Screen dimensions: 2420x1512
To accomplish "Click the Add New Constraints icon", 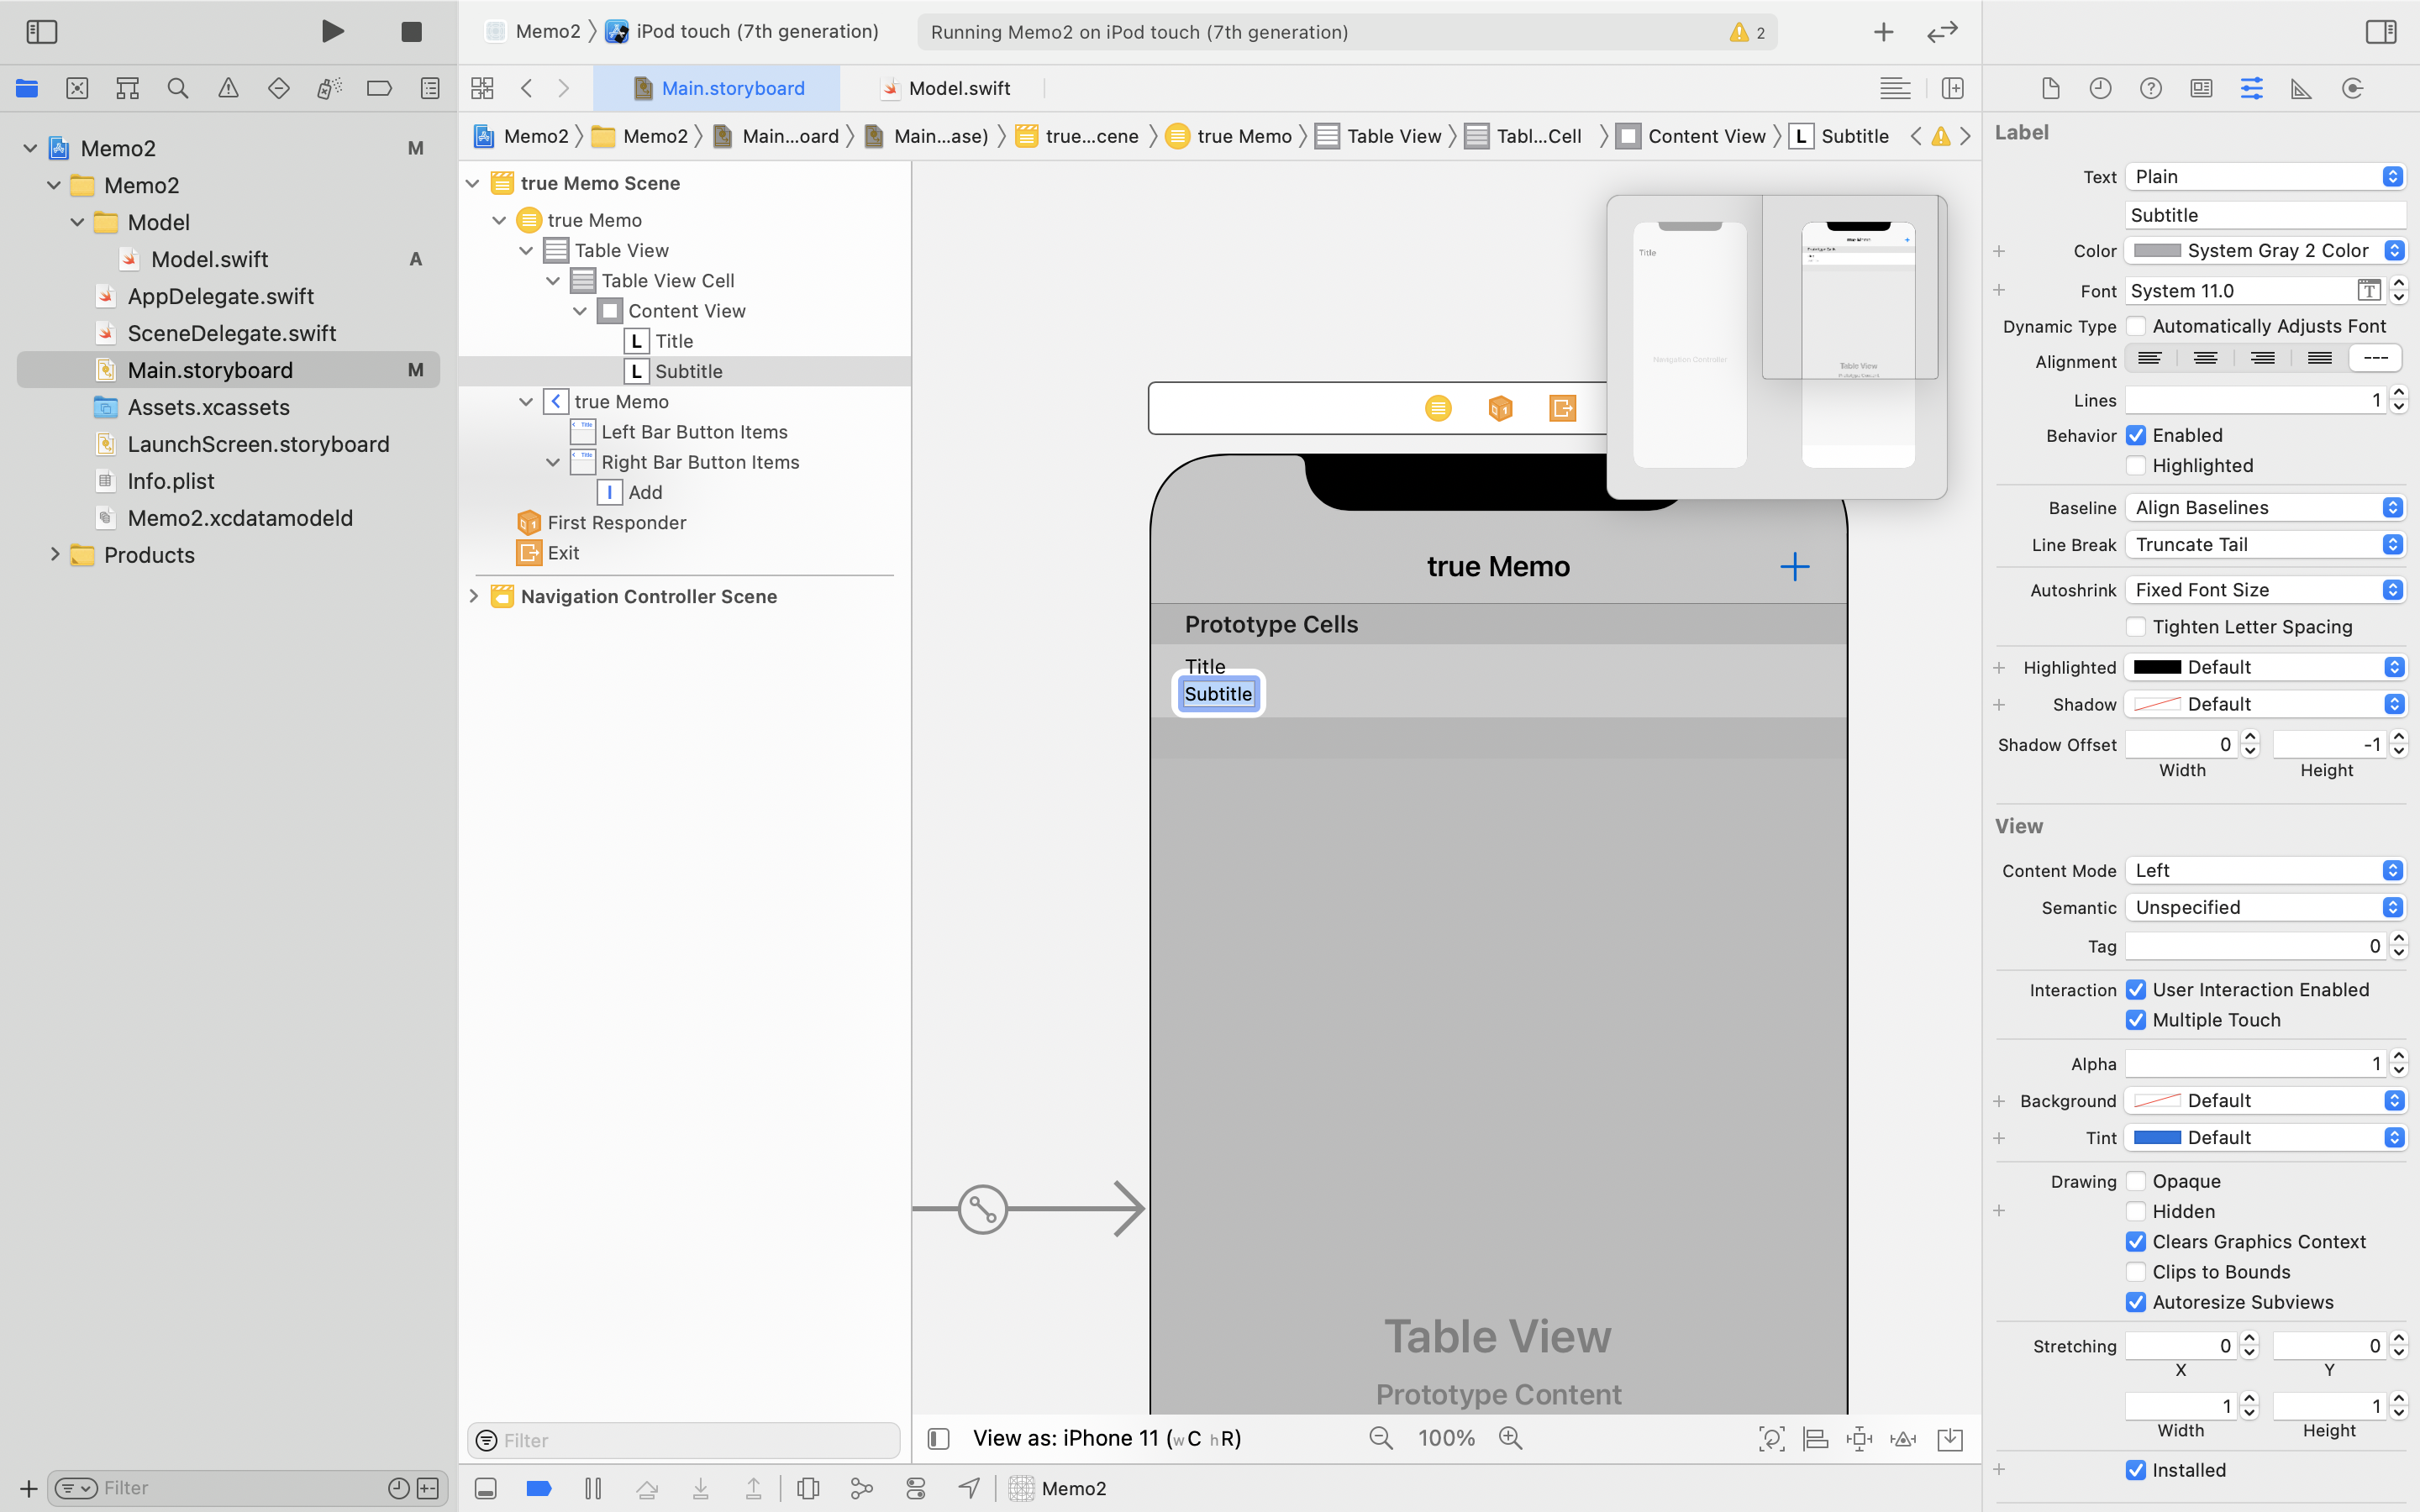I will [x=1859, y=1439].
